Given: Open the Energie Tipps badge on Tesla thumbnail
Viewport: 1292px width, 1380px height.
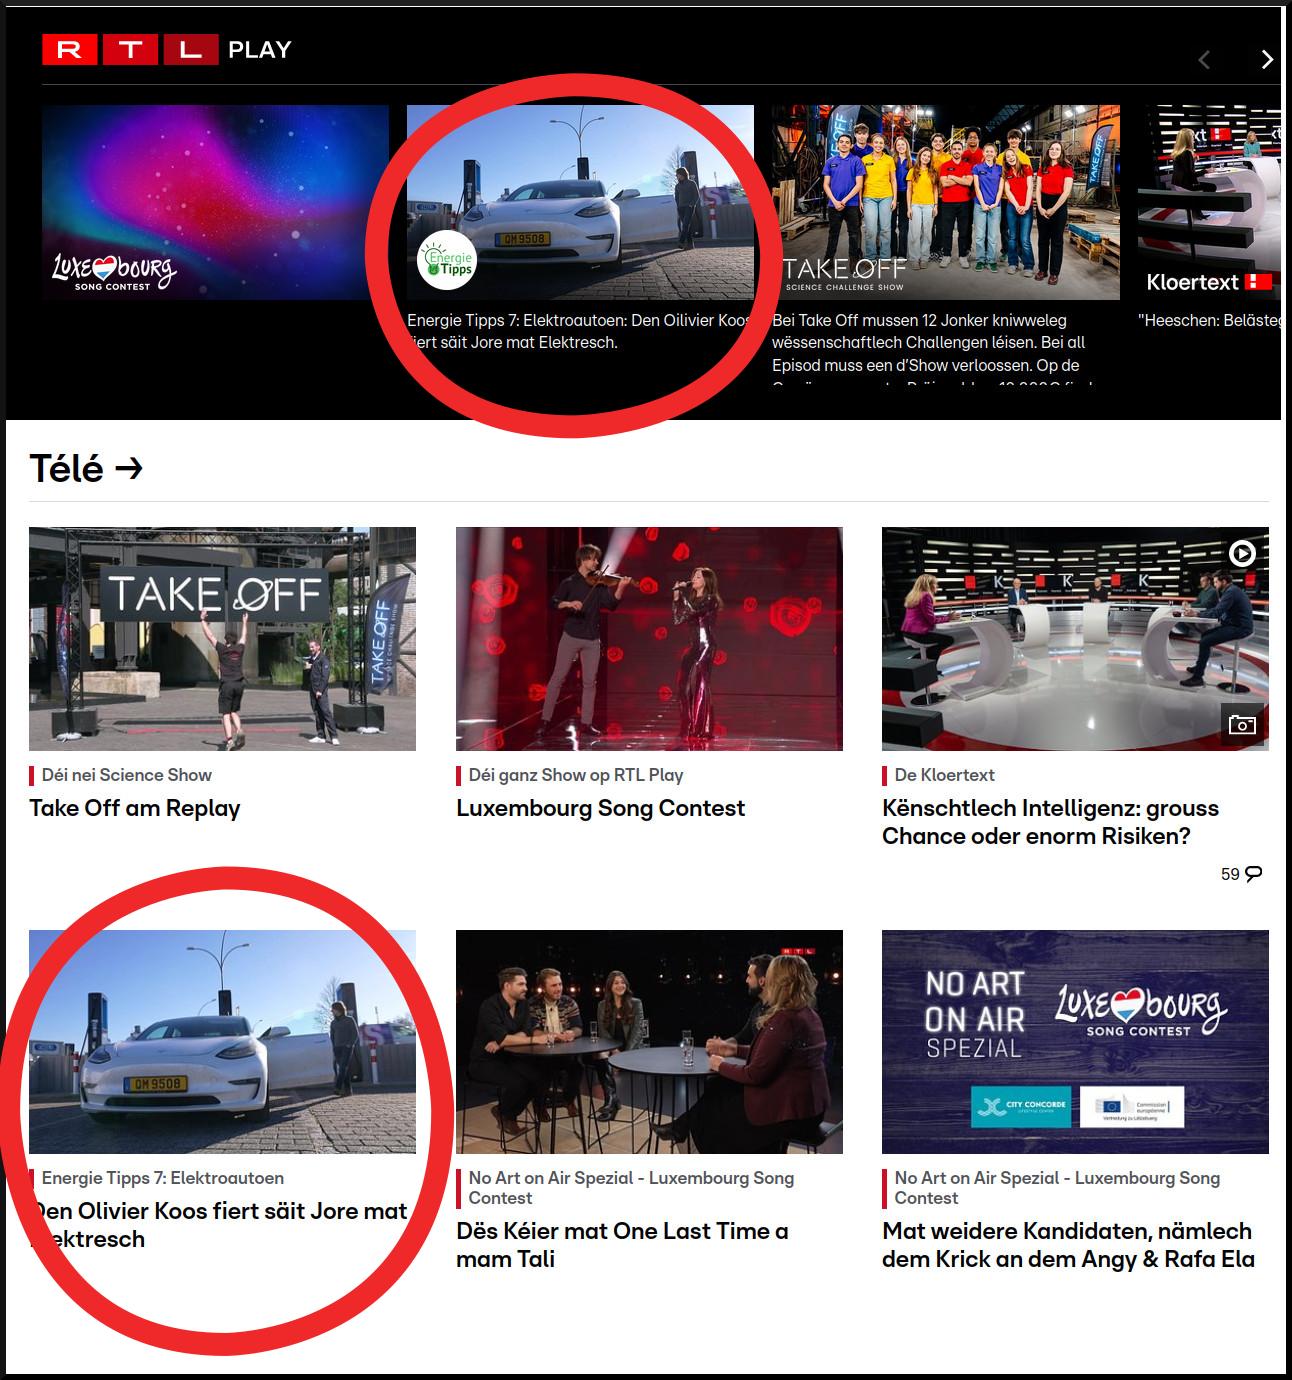Looking at the screenshot, I should pyautogui.click(x=446, y=262).
